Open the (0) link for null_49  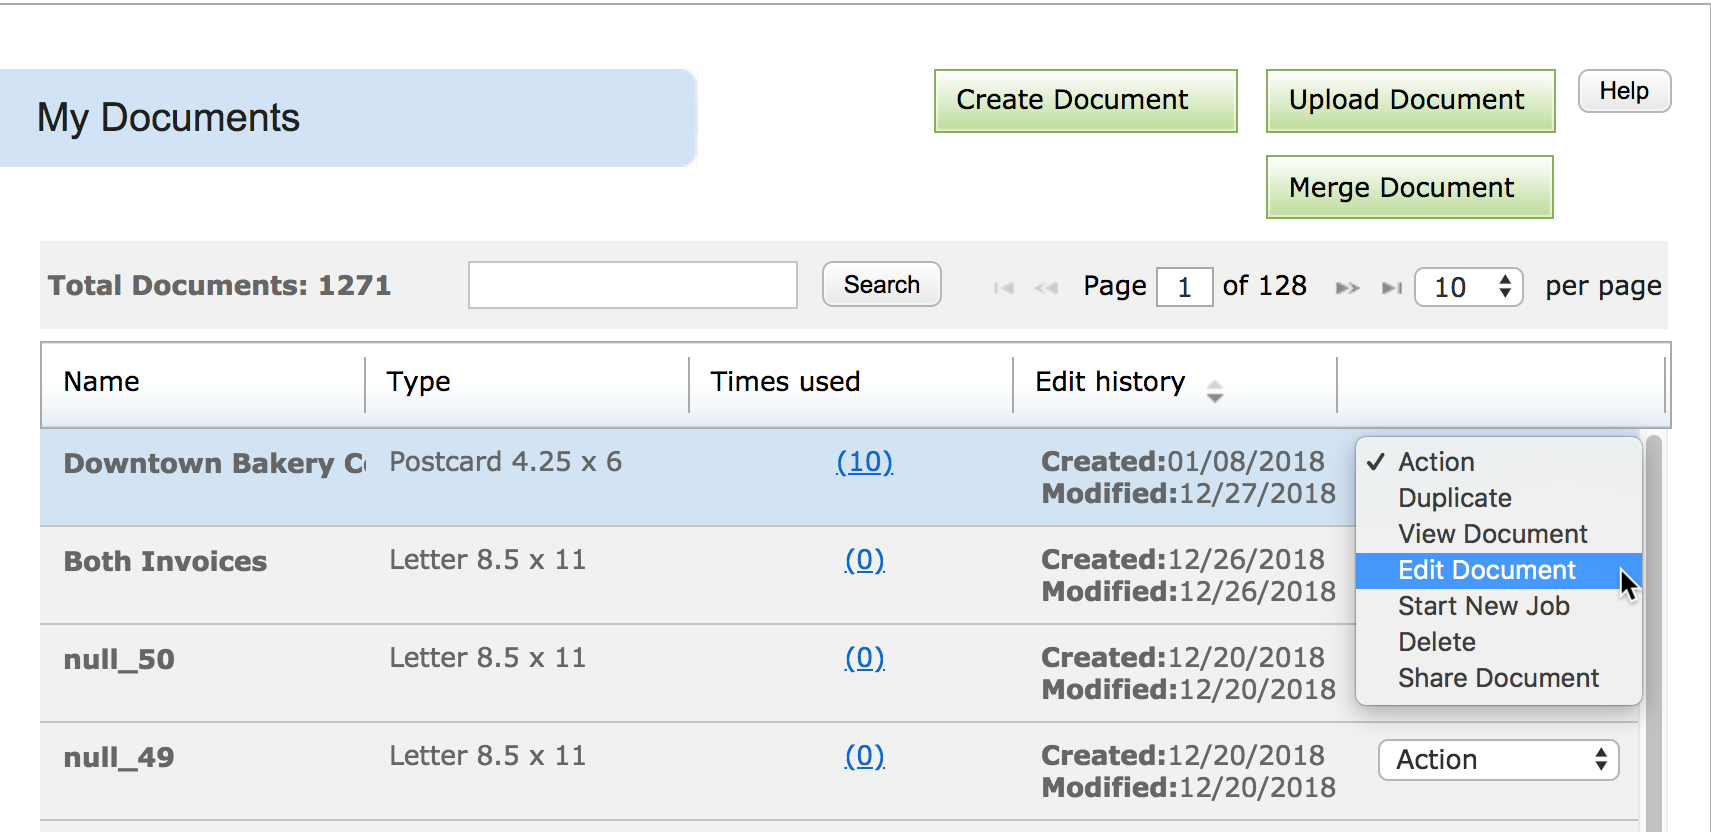pos(865,756)
